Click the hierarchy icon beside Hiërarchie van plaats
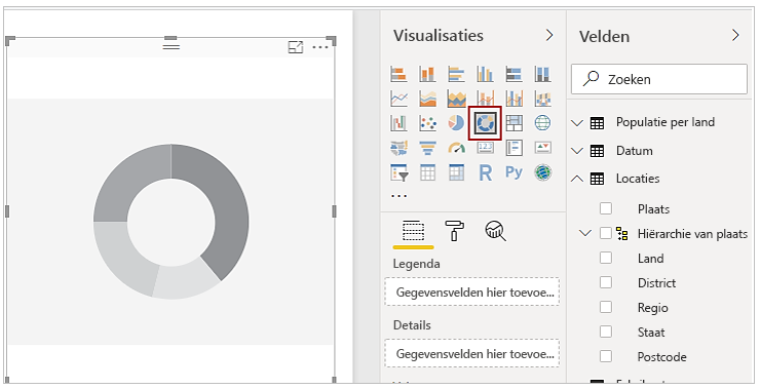The width and height of the screenshot is (760, 389). pyautogui.click(x=622, y=233)
